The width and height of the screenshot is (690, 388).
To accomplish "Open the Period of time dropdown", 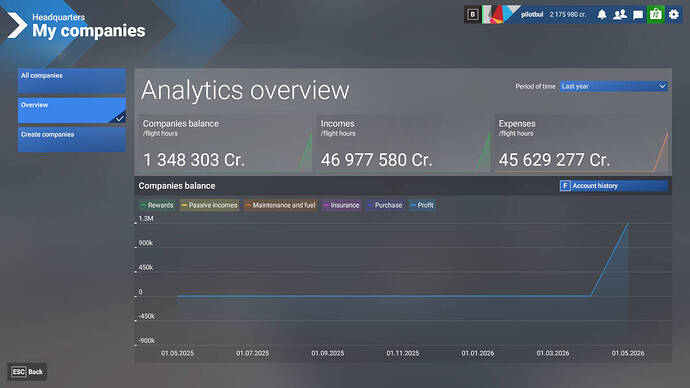I will [x=613, y=86].
